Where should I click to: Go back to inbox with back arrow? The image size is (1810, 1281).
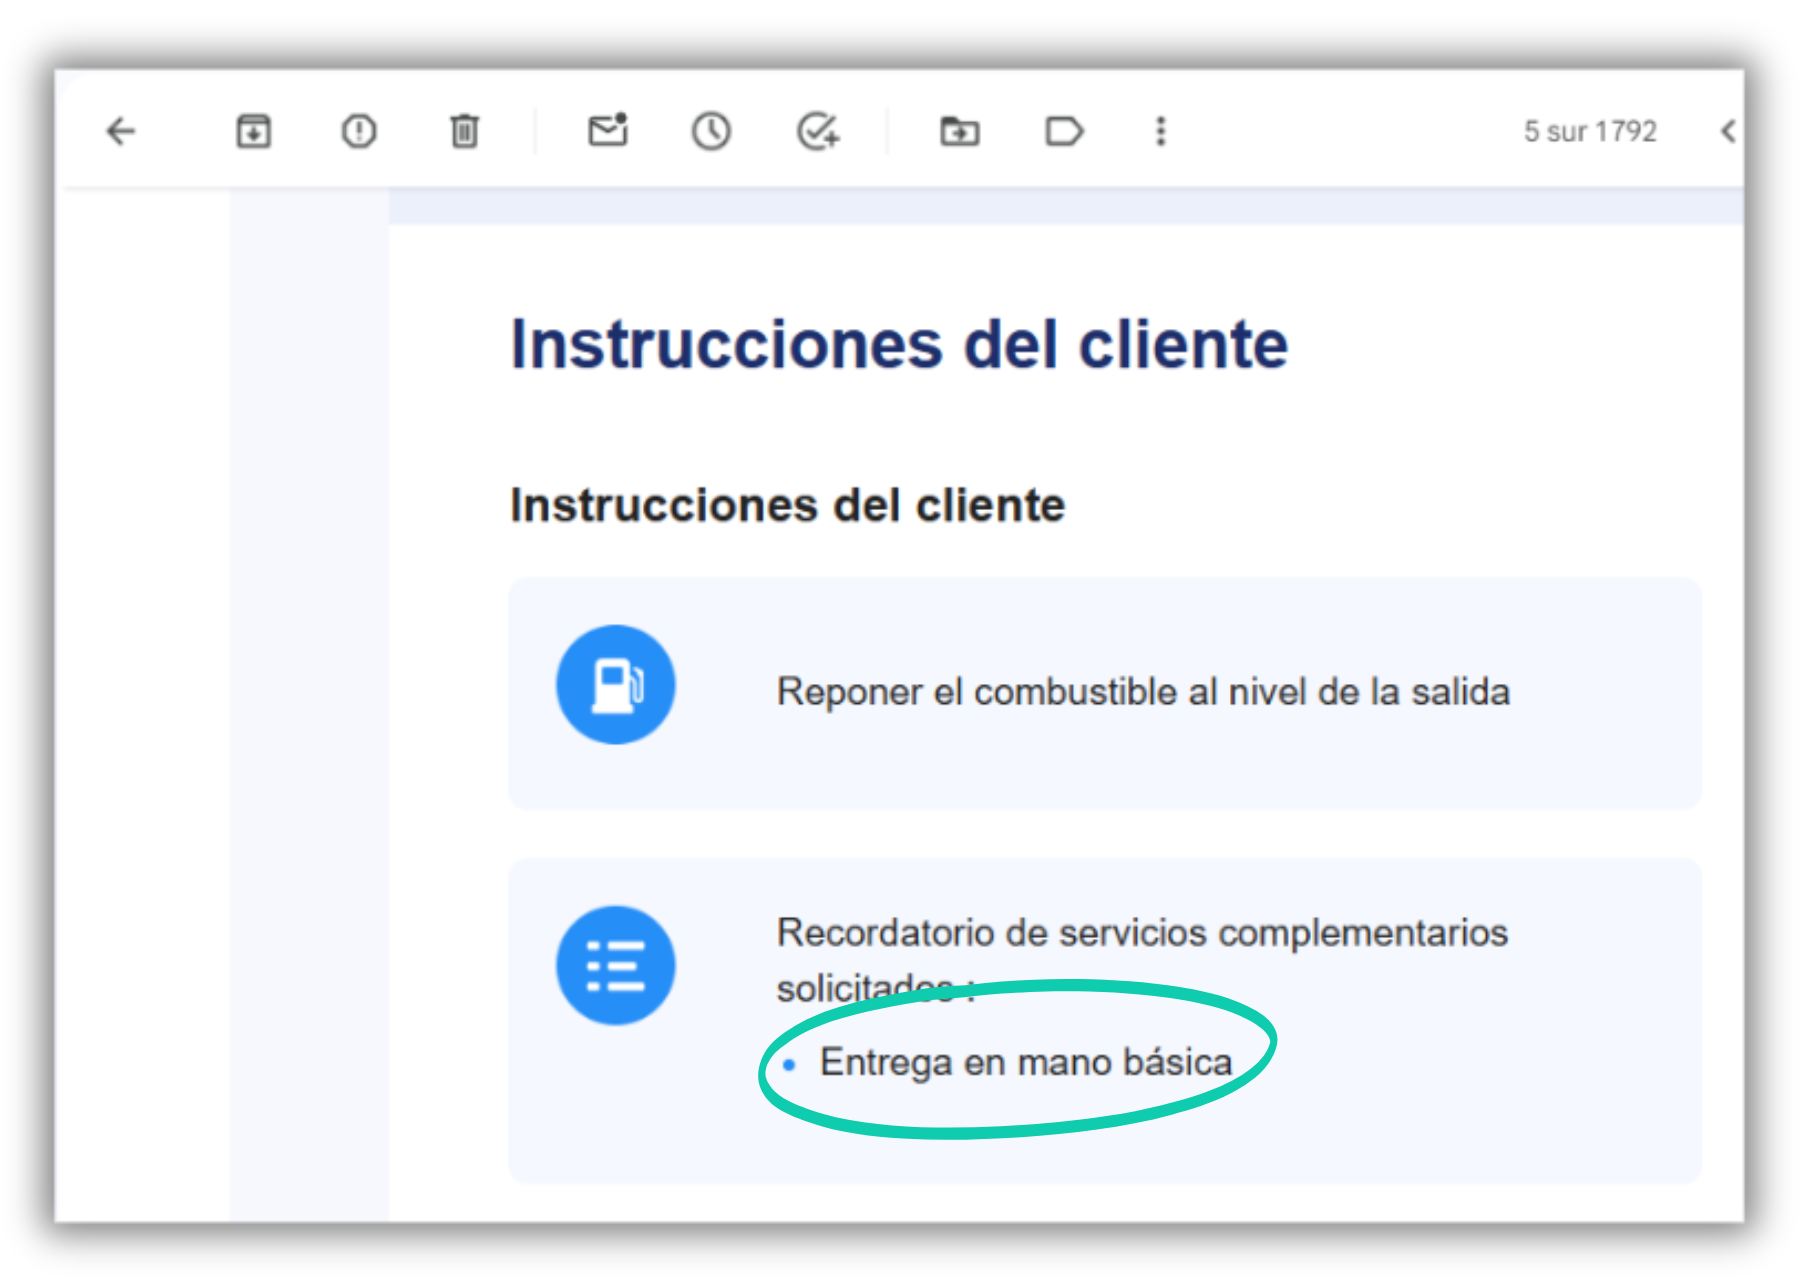click(x=121, y=131)
